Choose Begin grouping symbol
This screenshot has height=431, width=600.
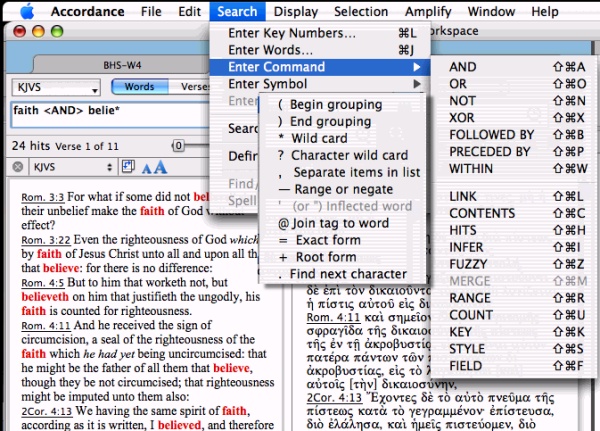342,104
